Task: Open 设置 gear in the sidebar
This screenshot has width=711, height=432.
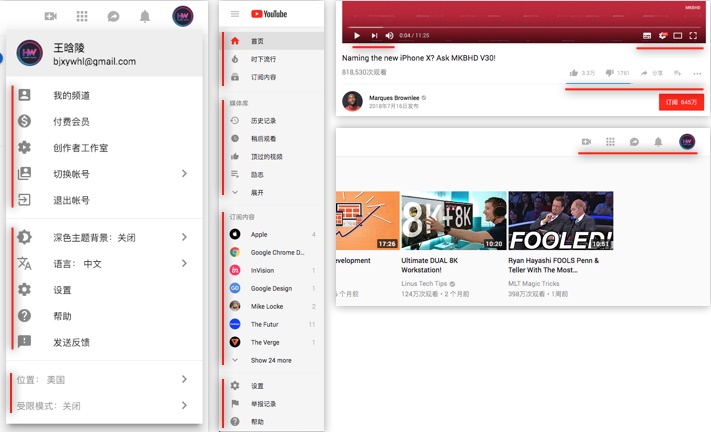Action: click(273, 386)
